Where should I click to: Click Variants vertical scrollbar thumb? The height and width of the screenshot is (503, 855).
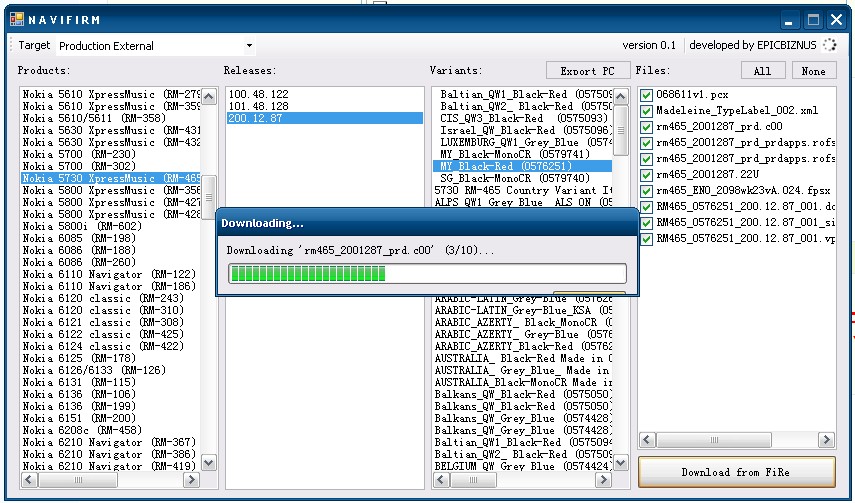point(621,130)
